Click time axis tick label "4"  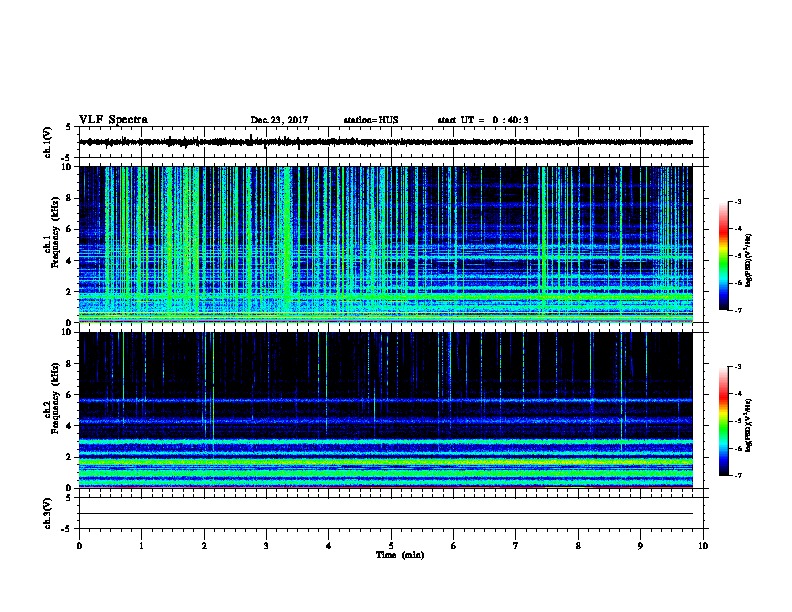(329, 546)
